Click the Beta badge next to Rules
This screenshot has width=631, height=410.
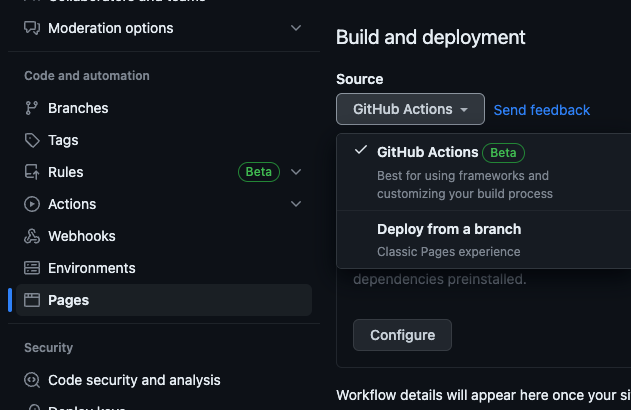259,172
